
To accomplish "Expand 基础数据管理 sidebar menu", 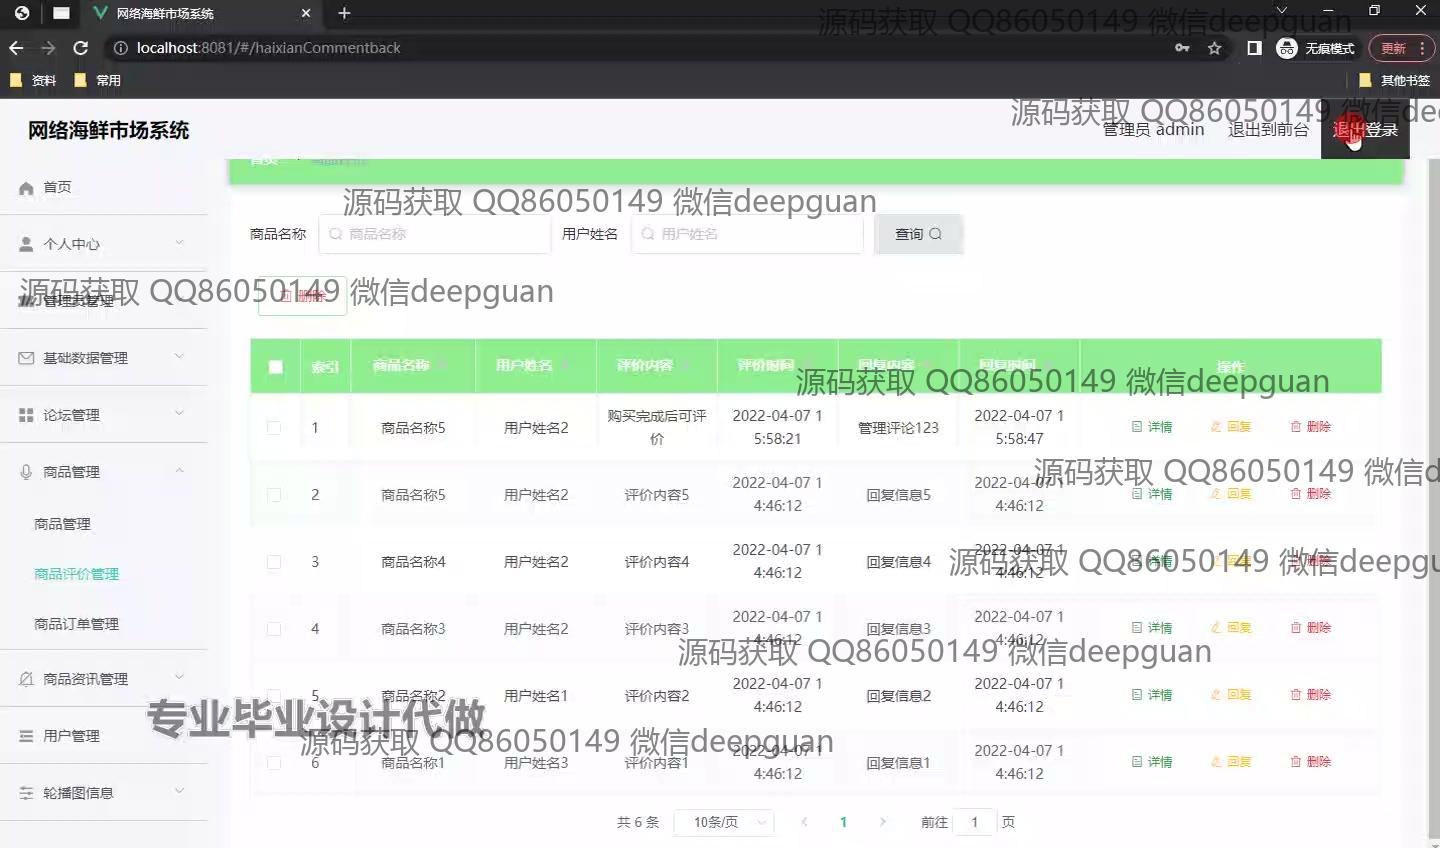I will pyautogui.click(x=104, y=358).
